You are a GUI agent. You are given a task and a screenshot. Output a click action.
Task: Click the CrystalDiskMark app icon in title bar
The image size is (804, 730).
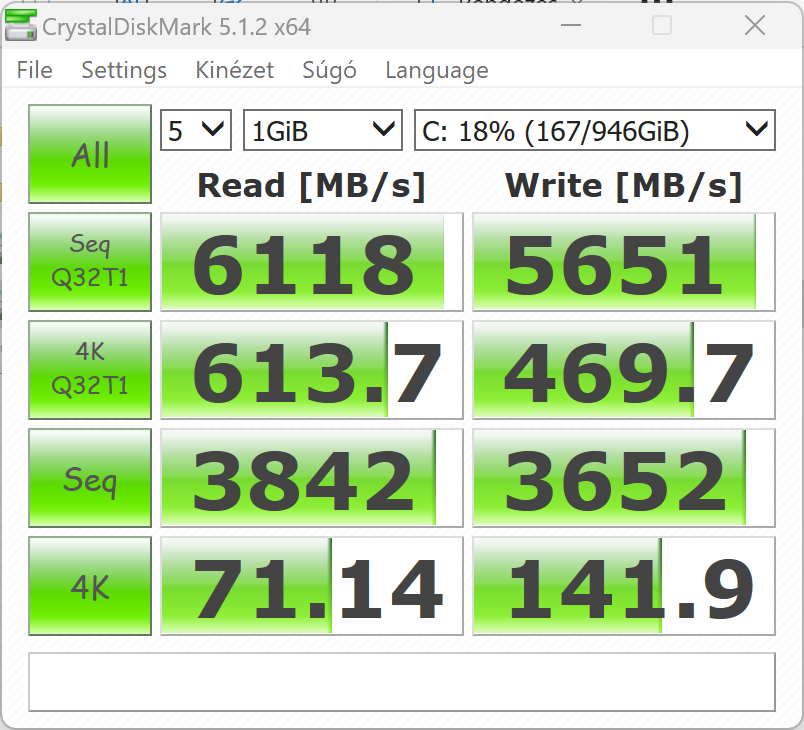point(21,25)
